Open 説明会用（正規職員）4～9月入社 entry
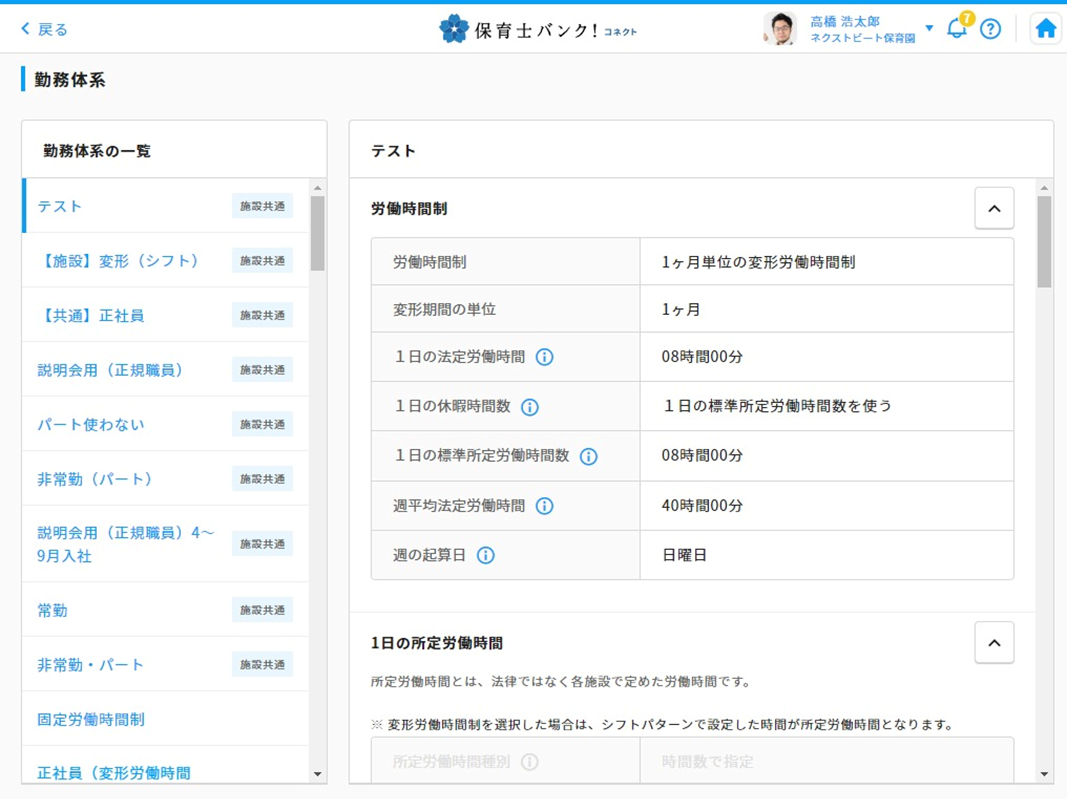 click(x=126, y=544)
